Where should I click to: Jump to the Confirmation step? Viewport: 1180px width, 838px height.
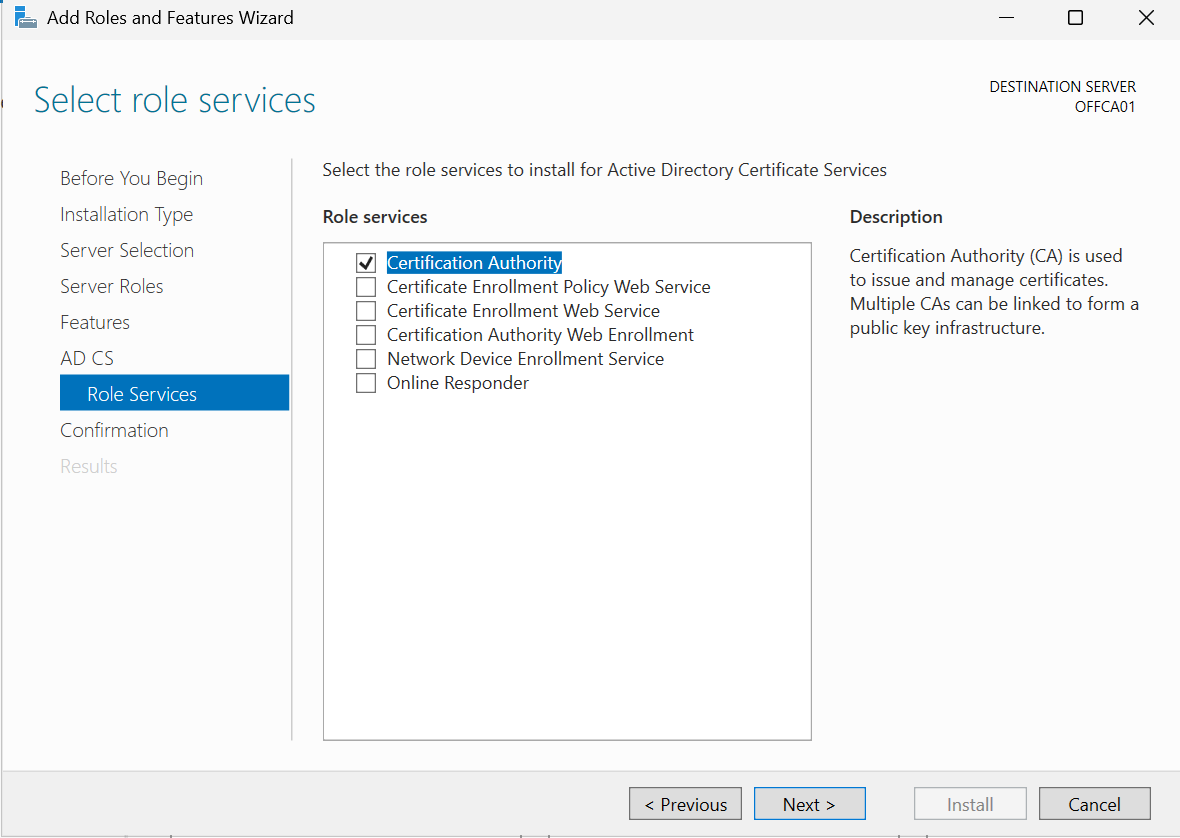point(114,431)
